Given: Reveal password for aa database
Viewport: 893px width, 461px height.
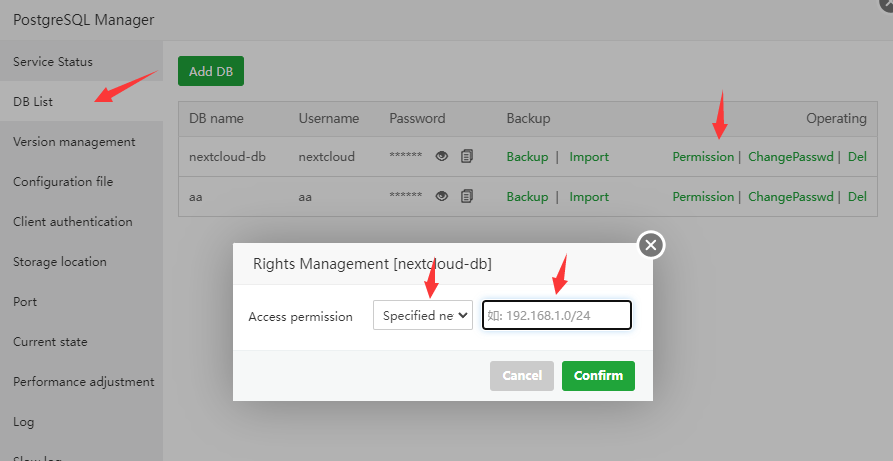Looking at the screenshot, I should (442, 197).
